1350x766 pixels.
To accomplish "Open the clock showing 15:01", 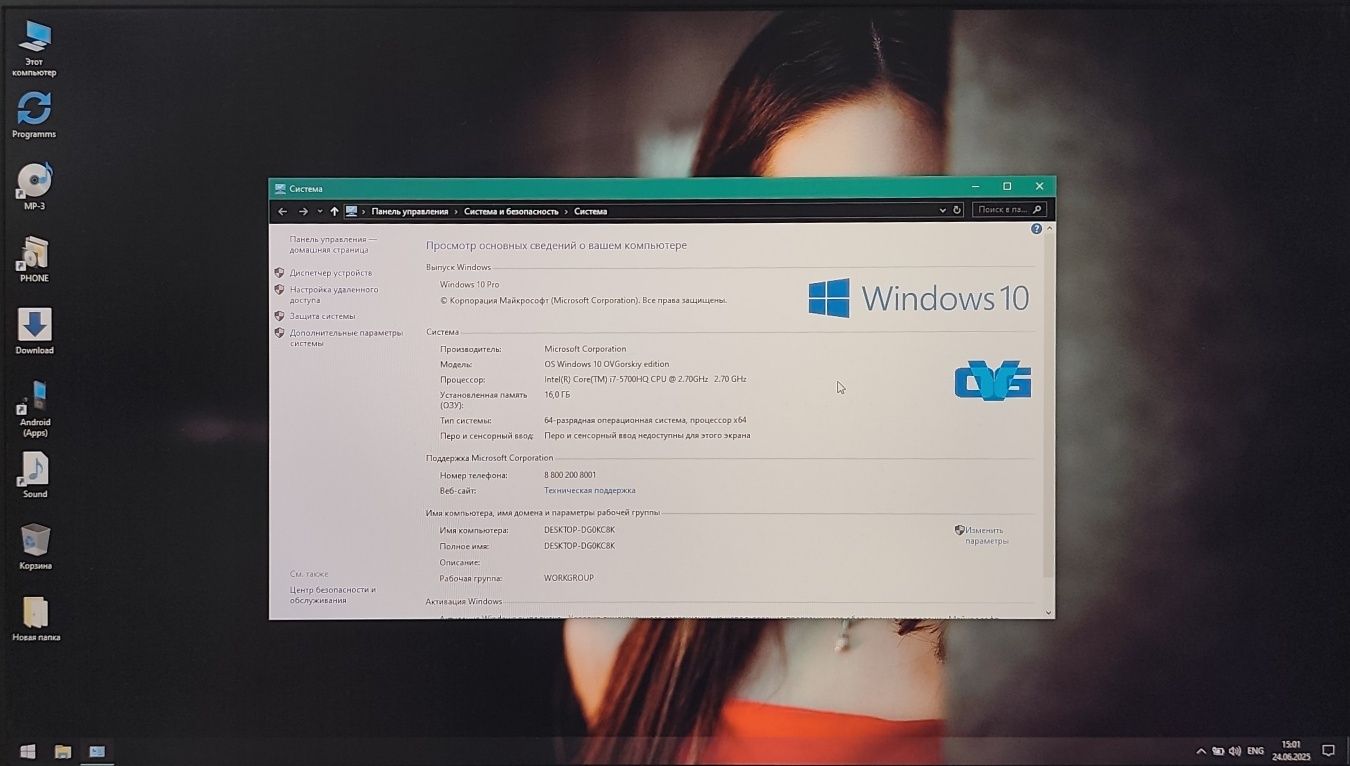I will click(1290, 751).
